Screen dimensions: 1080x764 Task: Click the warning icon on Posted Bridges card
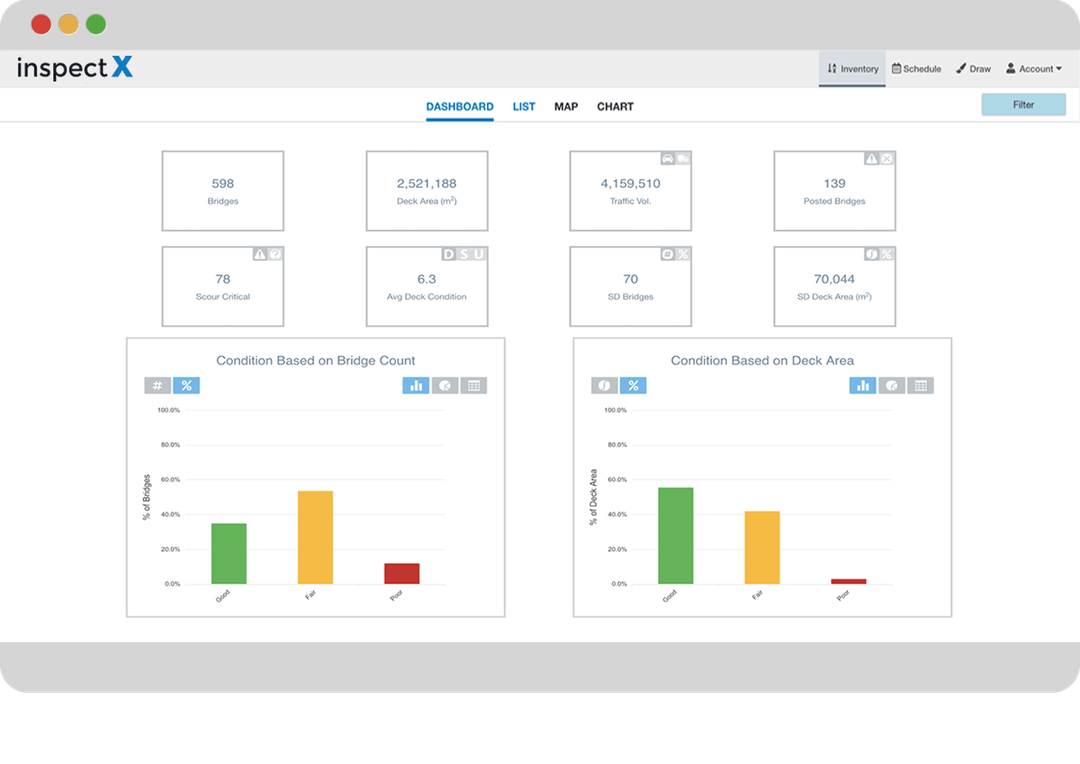pyautogui.click(x=872, y=159)
